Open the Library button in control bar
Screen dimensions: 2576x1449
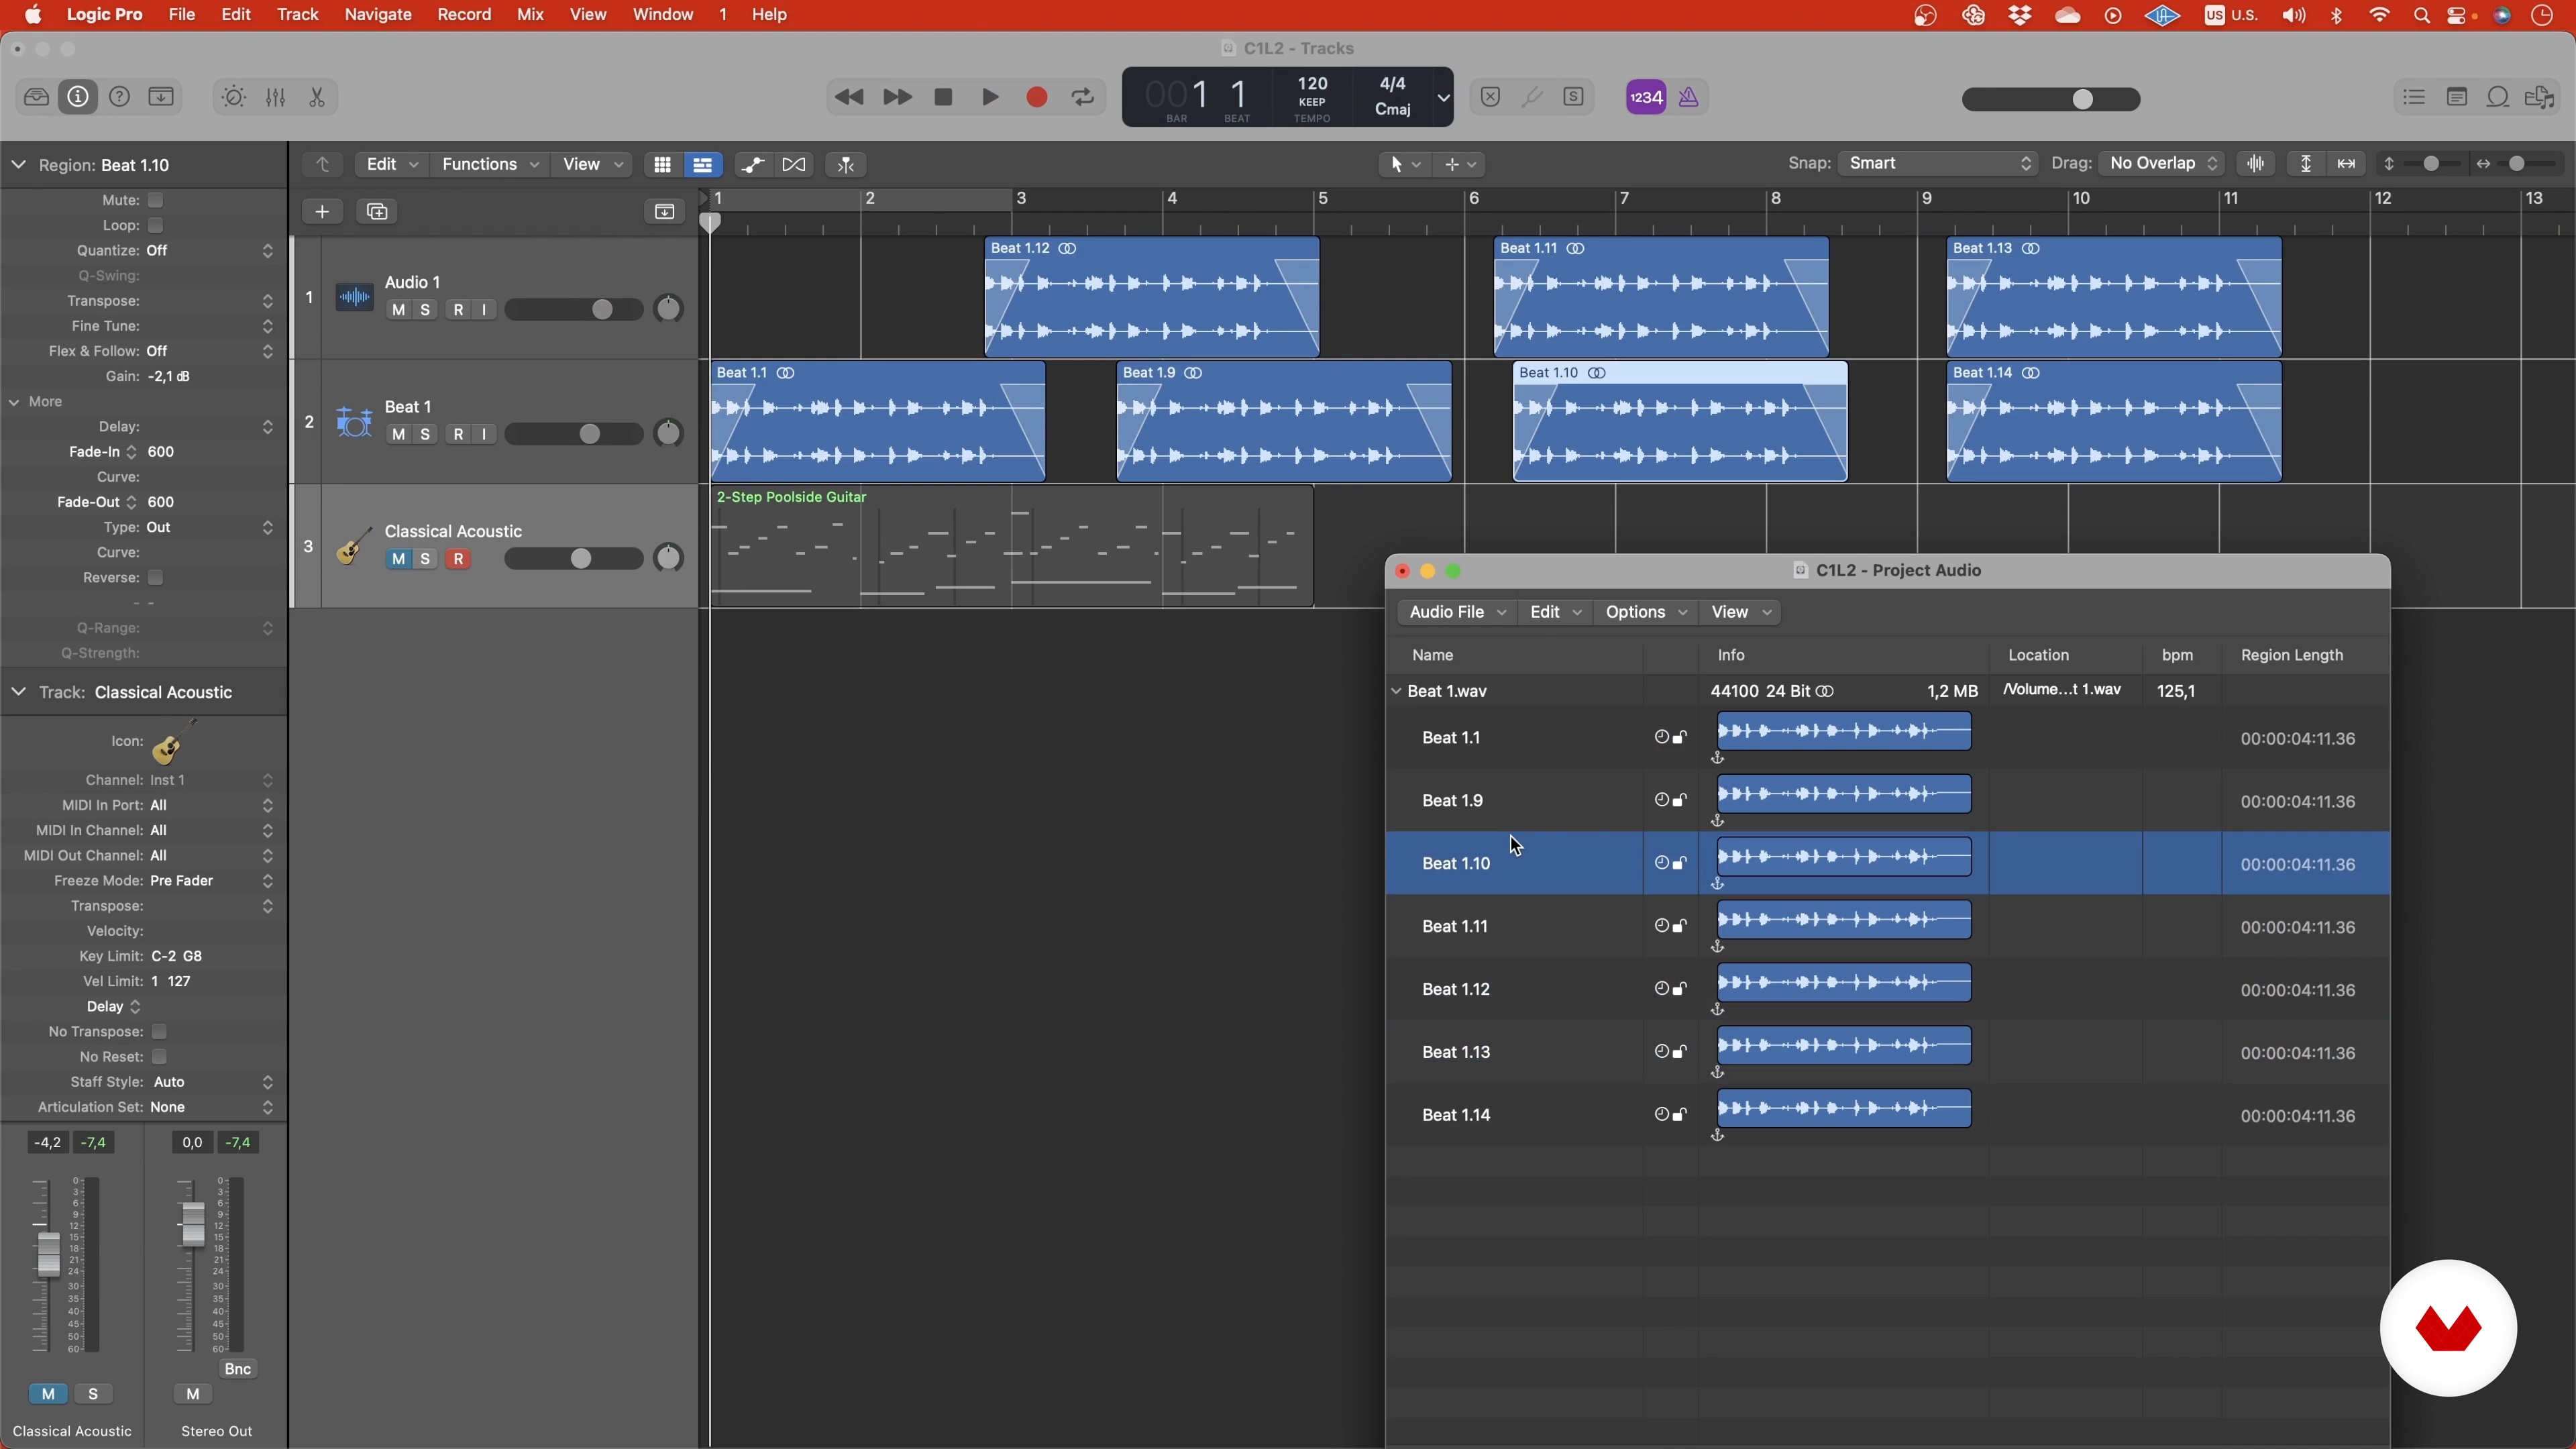coord(36,97)
